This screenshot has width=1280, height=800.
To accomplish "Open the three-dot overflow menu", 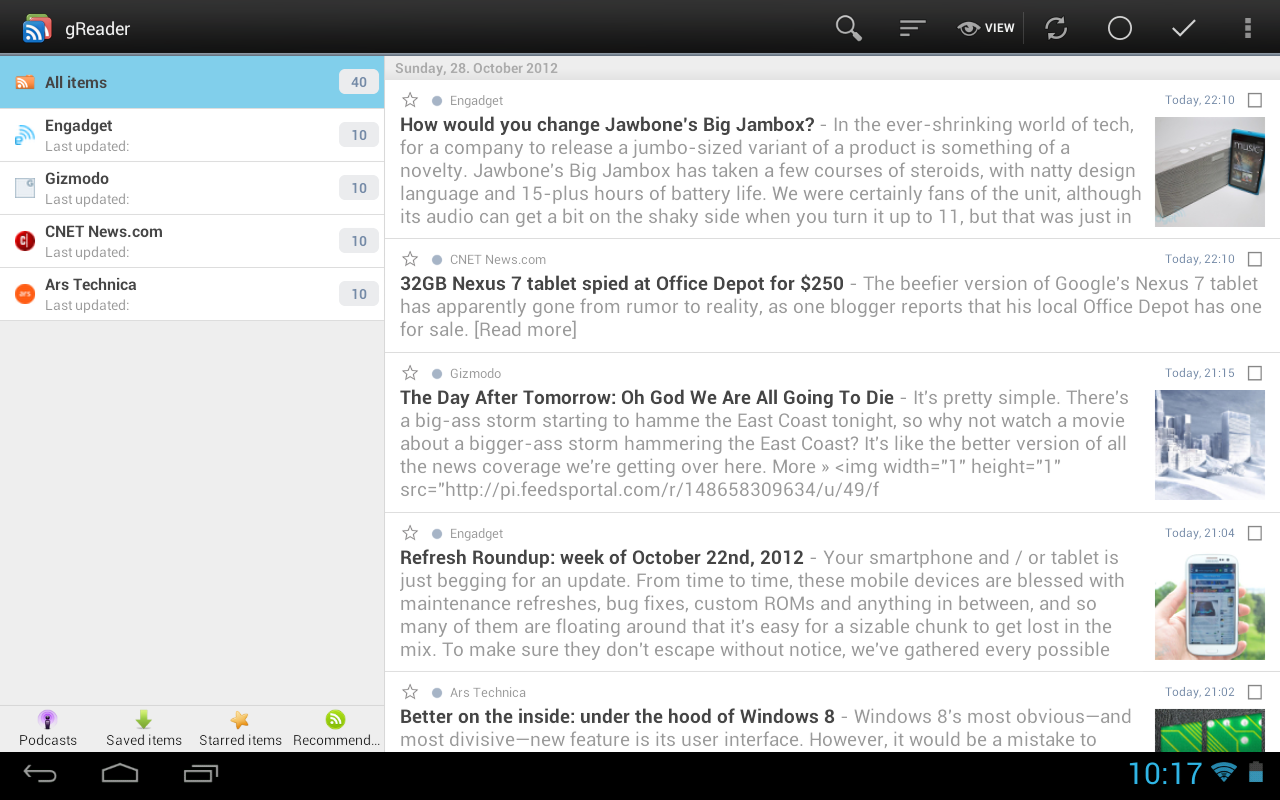I will [x=1247, y=28].
